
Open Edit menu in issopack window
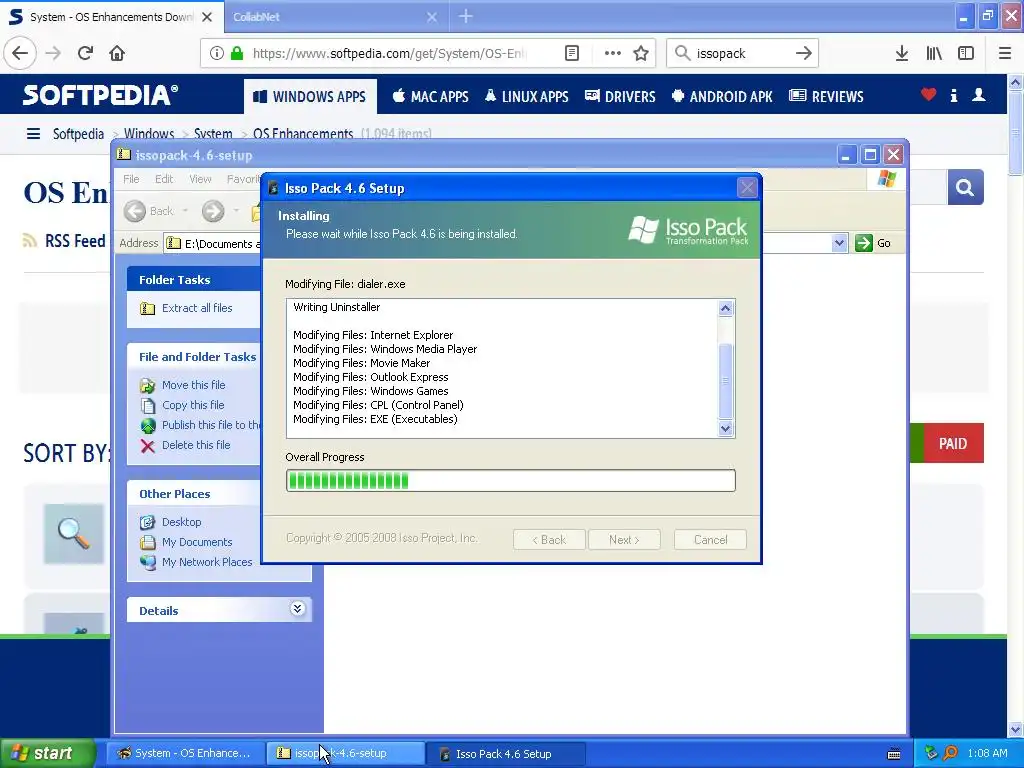164,179
